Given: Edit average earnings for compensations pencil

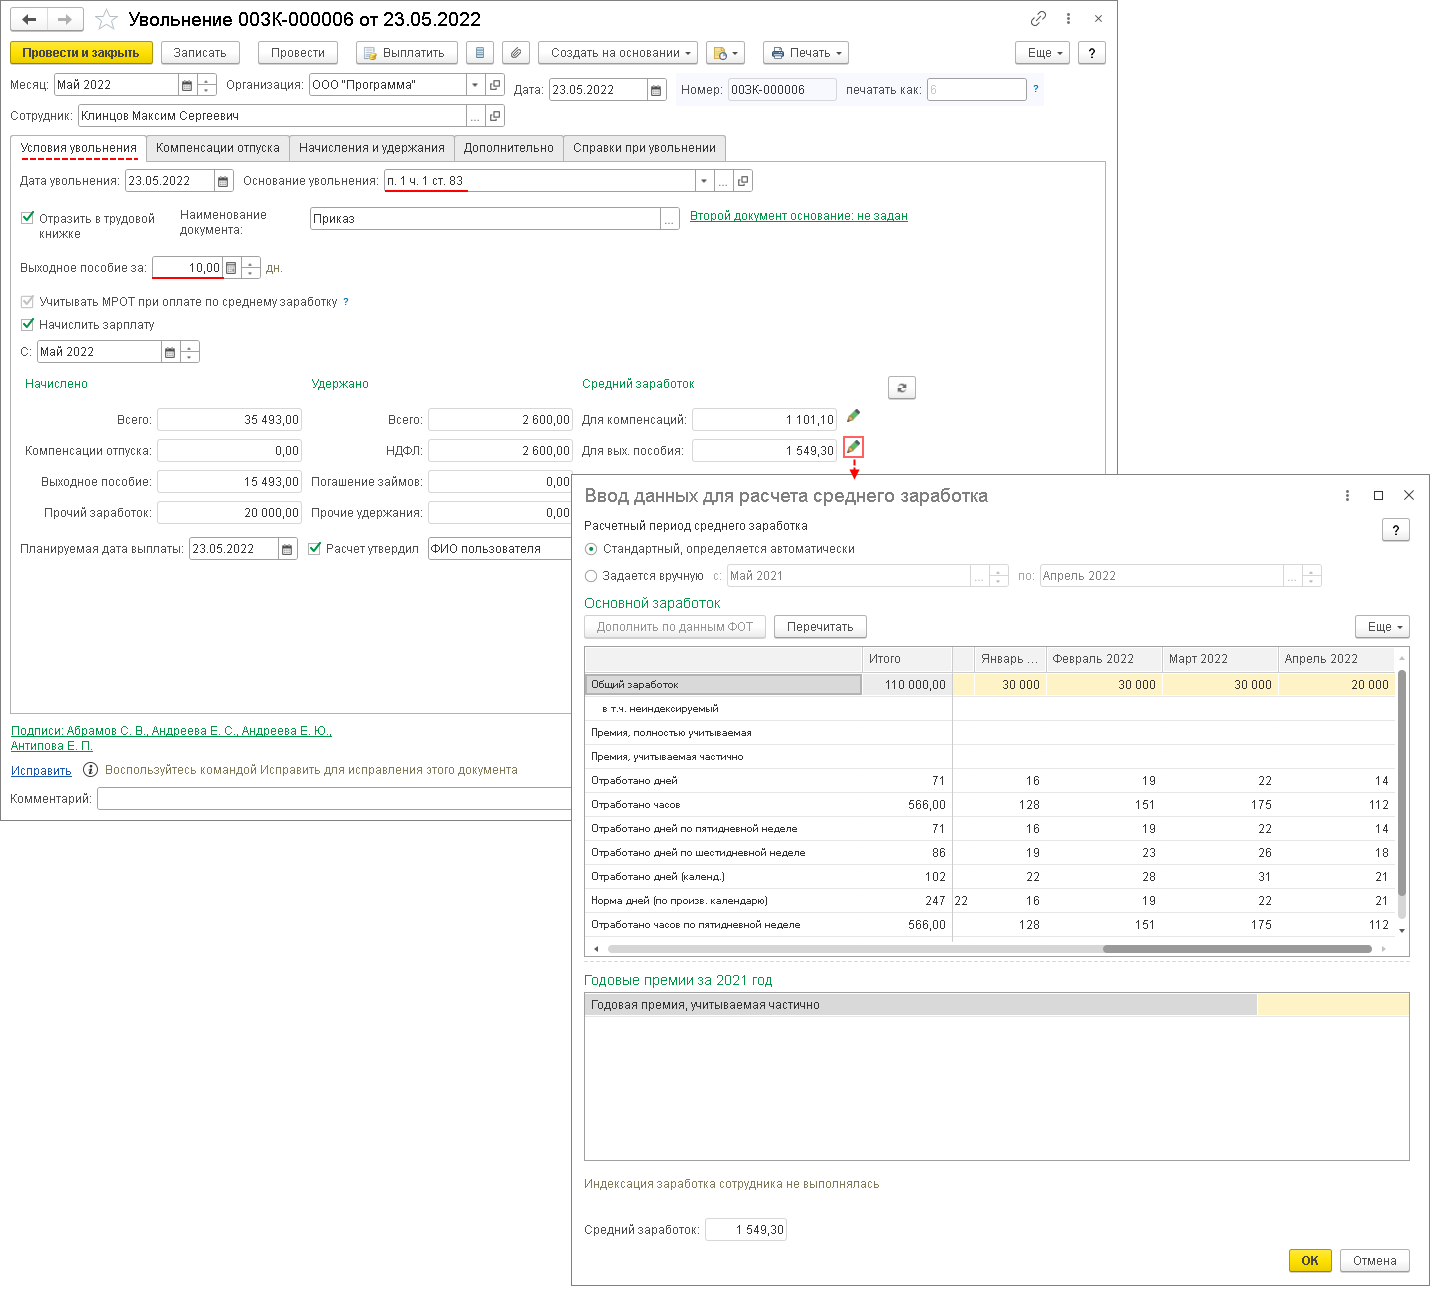Looking at the screenshot, I should tap(853, 416).
